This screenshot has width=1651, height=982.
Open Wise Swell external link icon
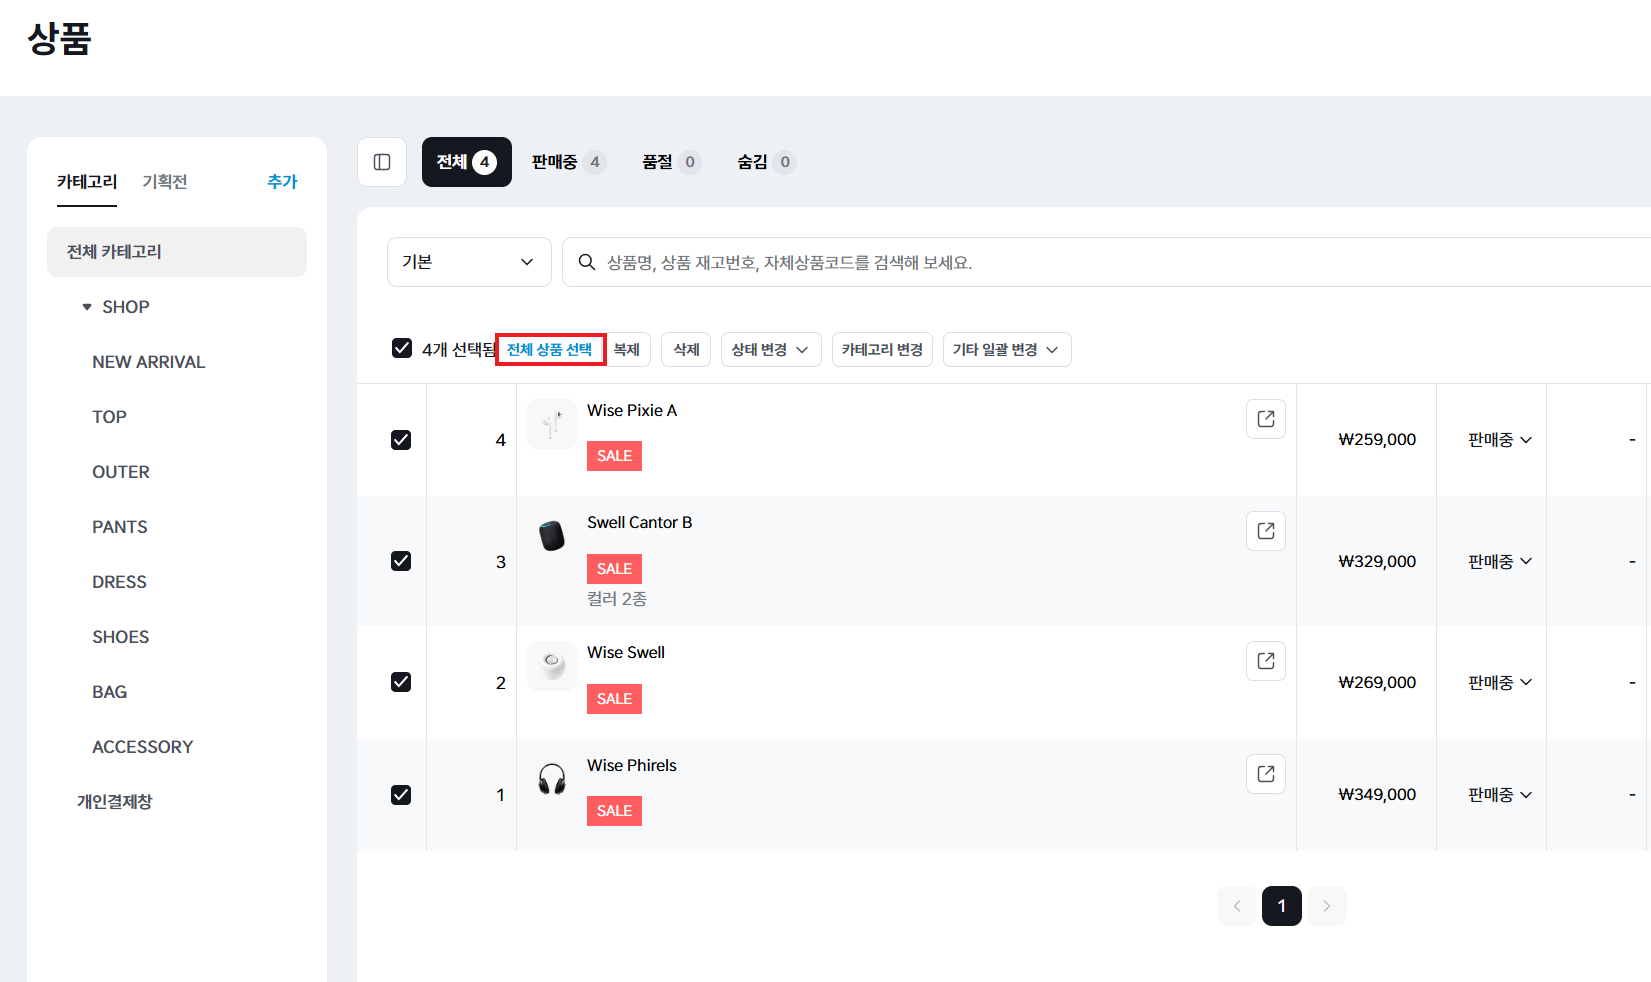pyautogui.click(x=1265, y=661)
